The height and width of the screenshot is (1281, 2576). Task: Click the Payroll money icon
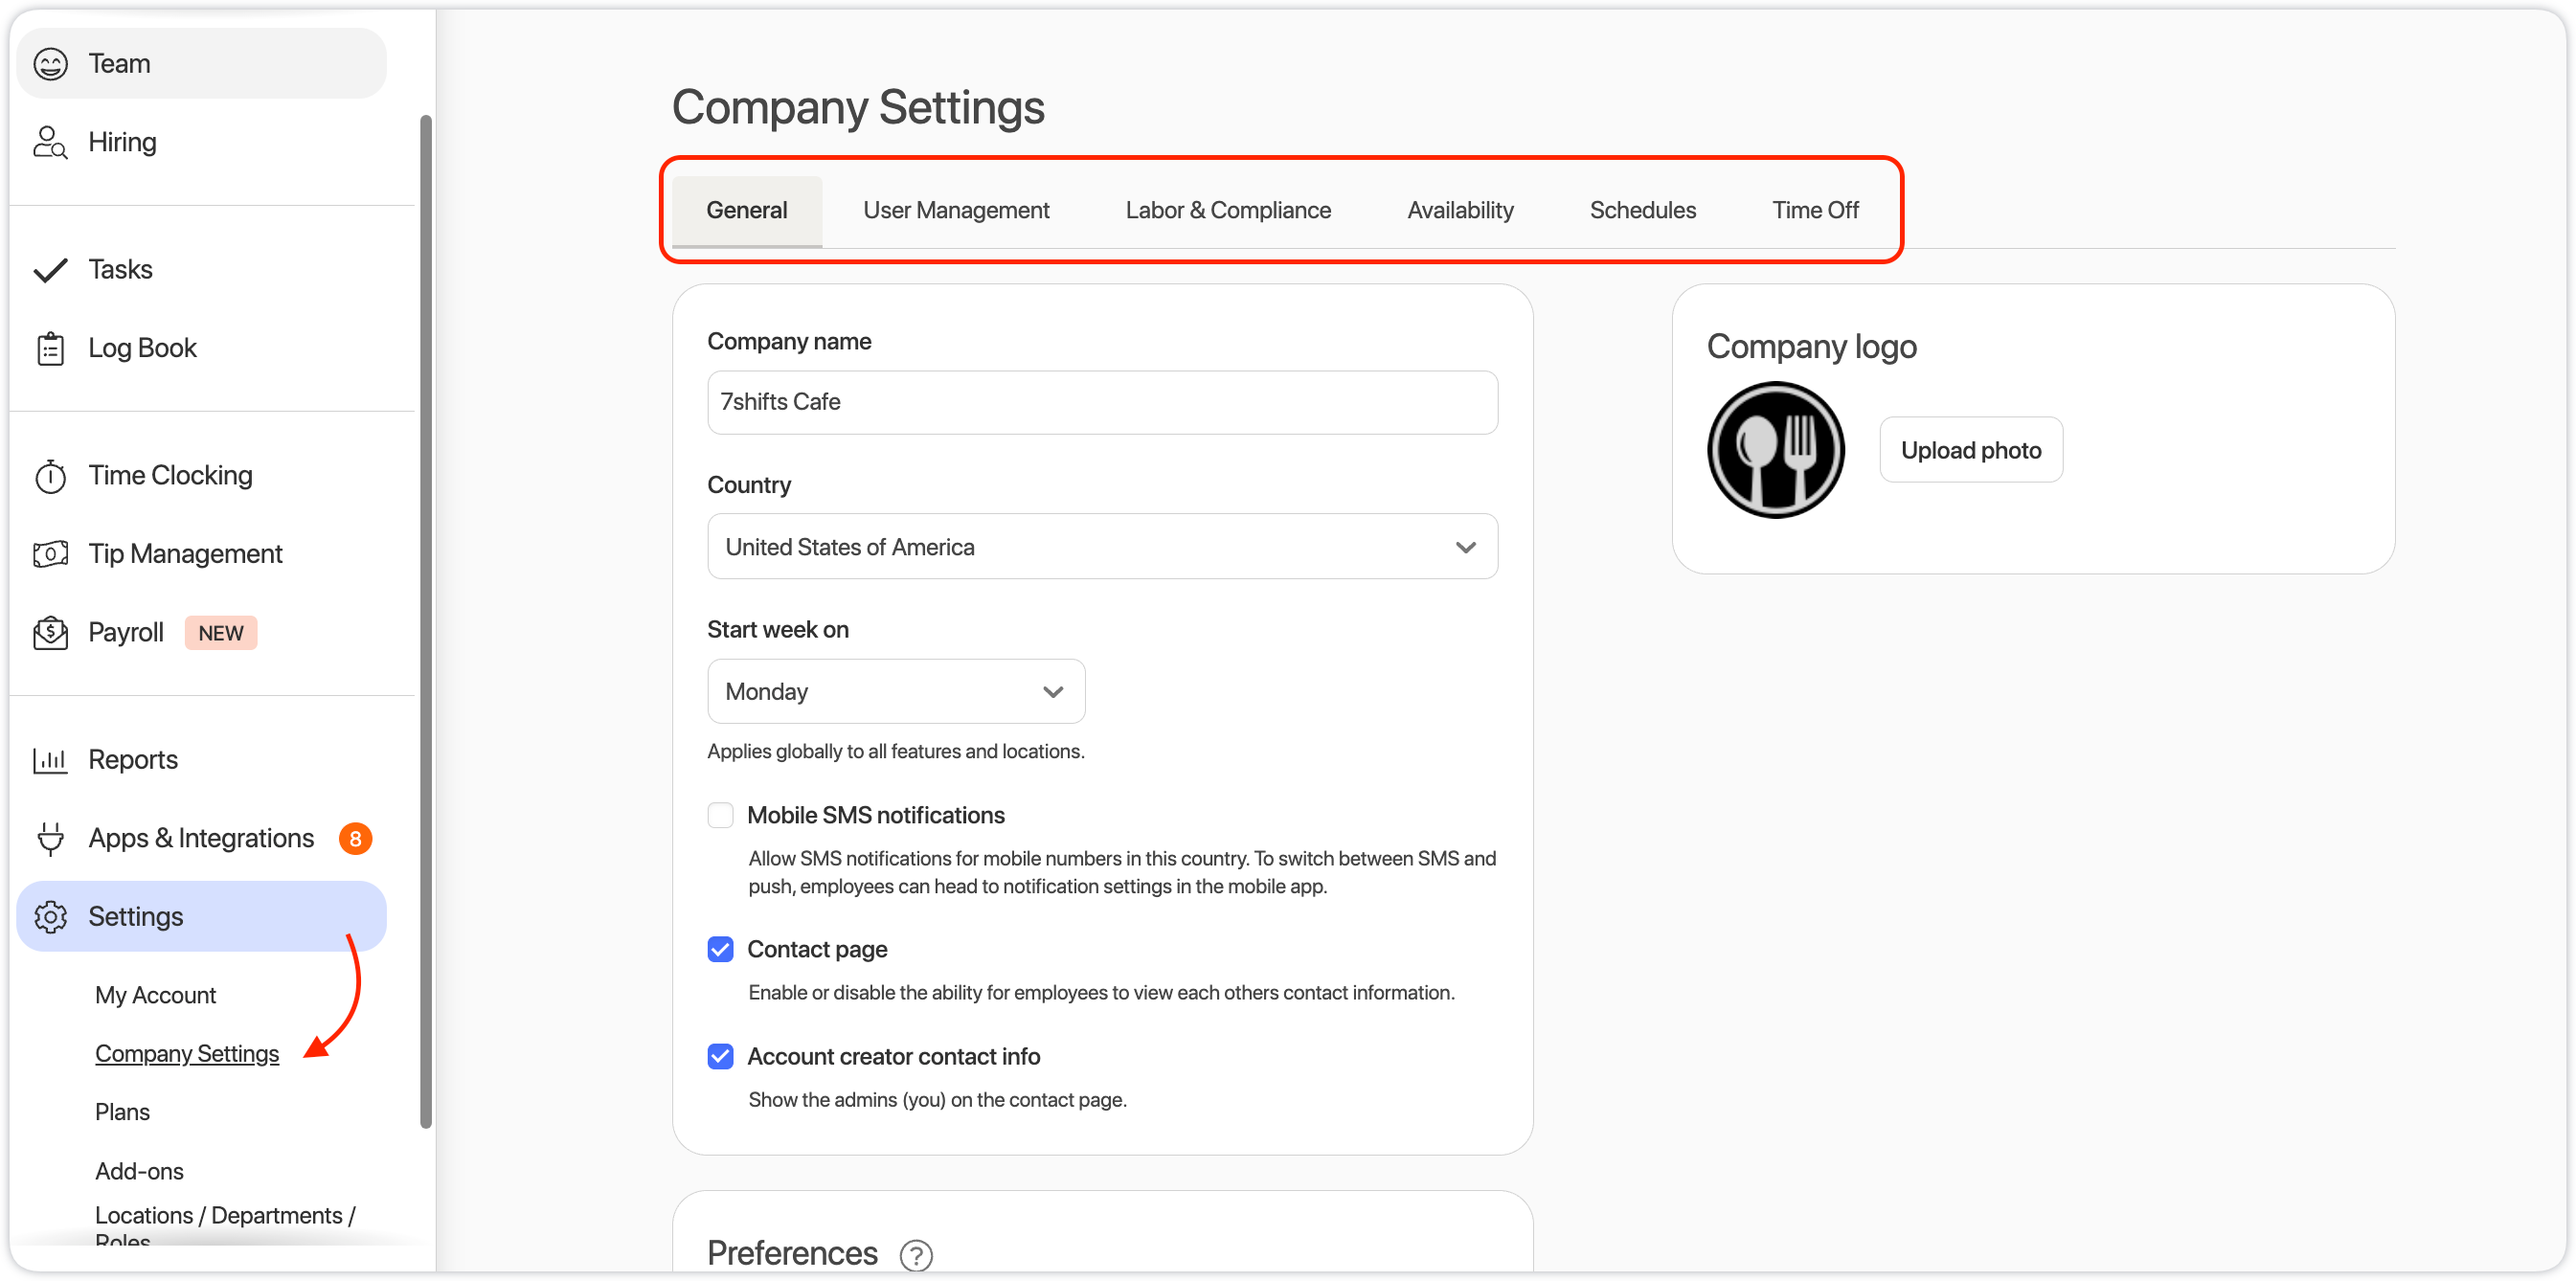[50, 633]
